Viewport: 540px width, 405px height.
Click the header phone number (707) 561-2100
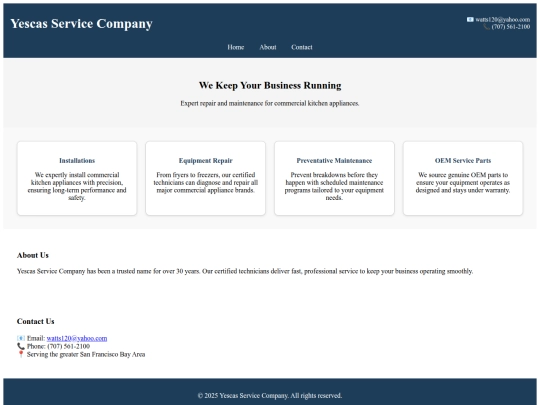pyautogui.click(x=511, y=27)
